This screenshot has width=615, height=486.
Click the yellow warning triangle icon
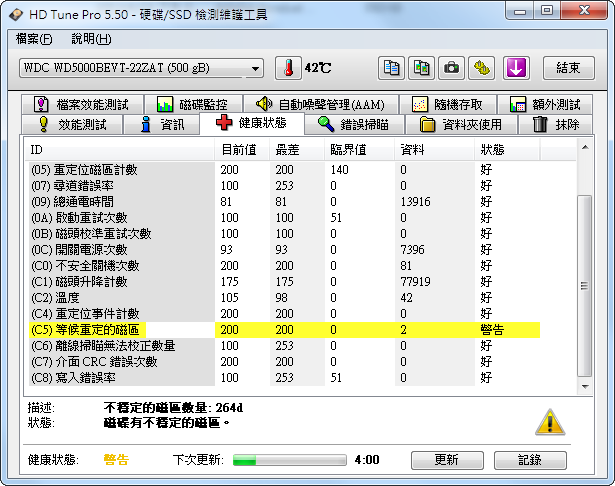coord(550,422)
